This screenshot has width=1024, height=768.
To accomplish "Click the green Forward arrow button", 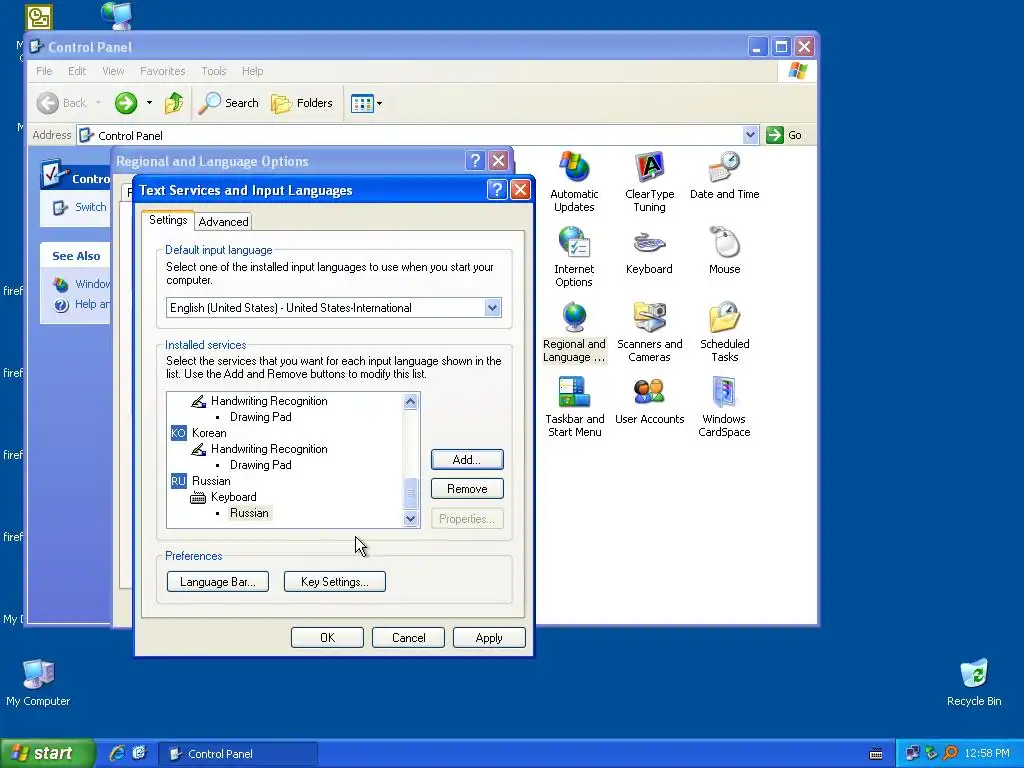I will 126,103.
